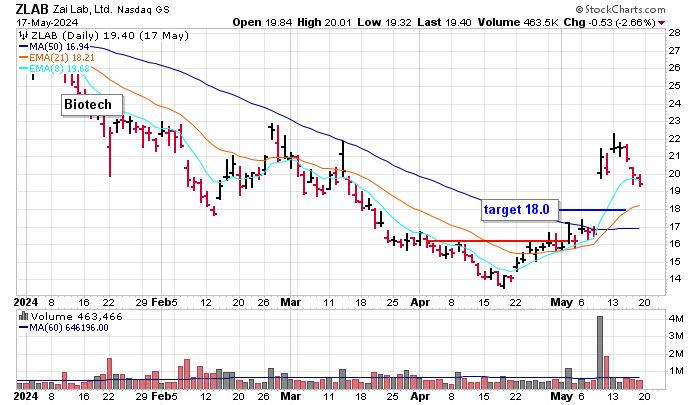Click the 1M volume axis label
Image resolution: width=700 pixels, height=405 pixels.
(676, 371)
